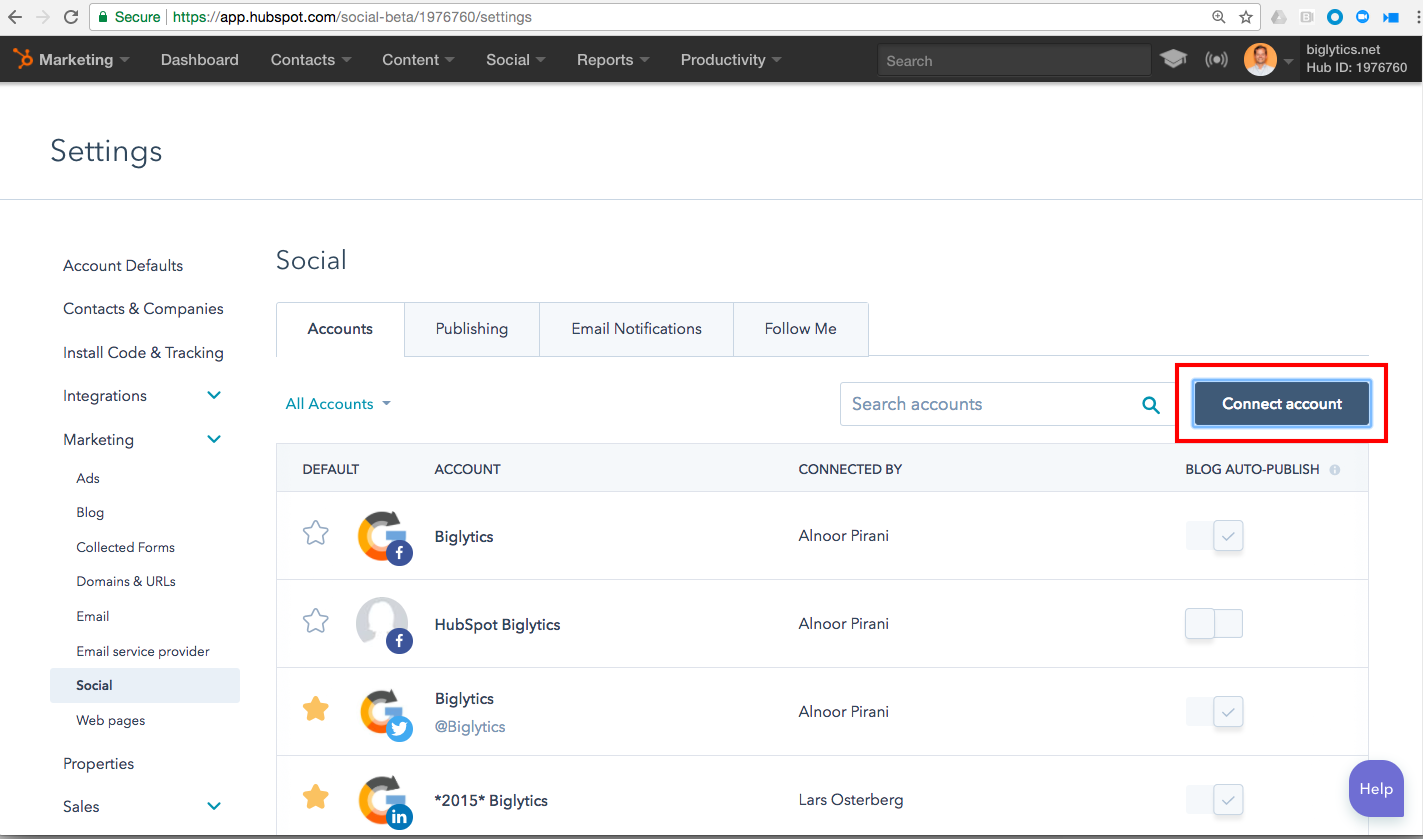This screenshot has height=839, width=1423.
Task: Click the Connect account button
Action: point(1282,404)
